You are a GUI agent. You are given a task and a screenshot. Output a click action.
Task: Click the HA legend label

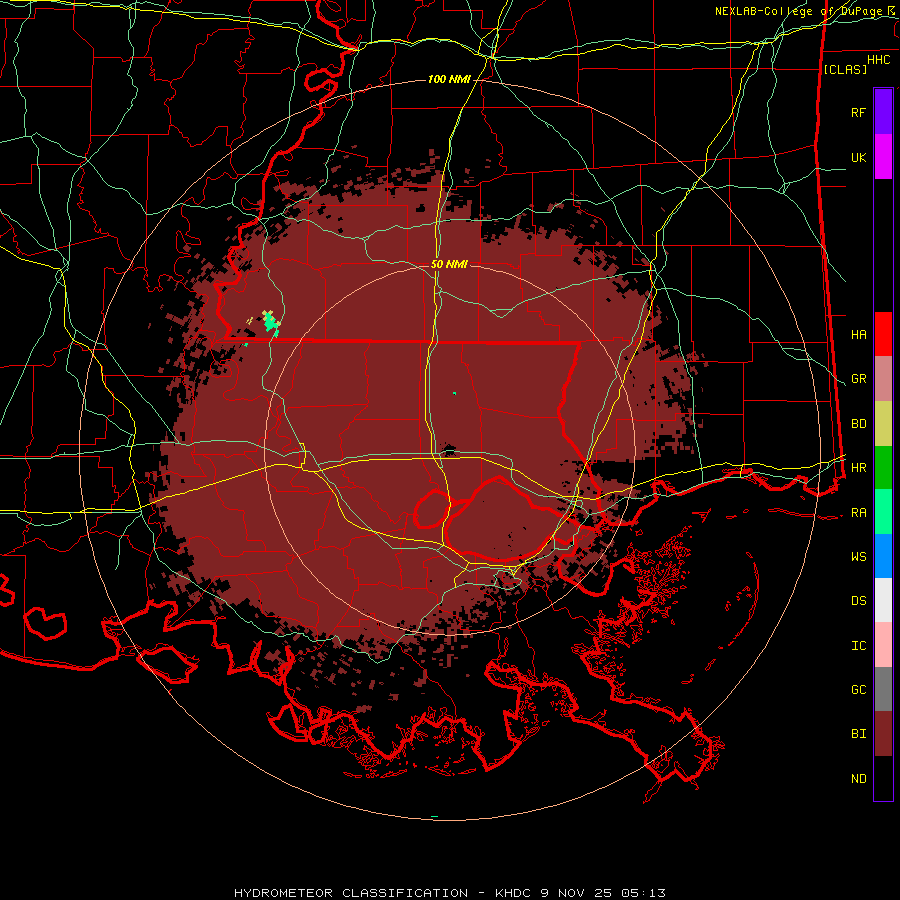[858, 334]
